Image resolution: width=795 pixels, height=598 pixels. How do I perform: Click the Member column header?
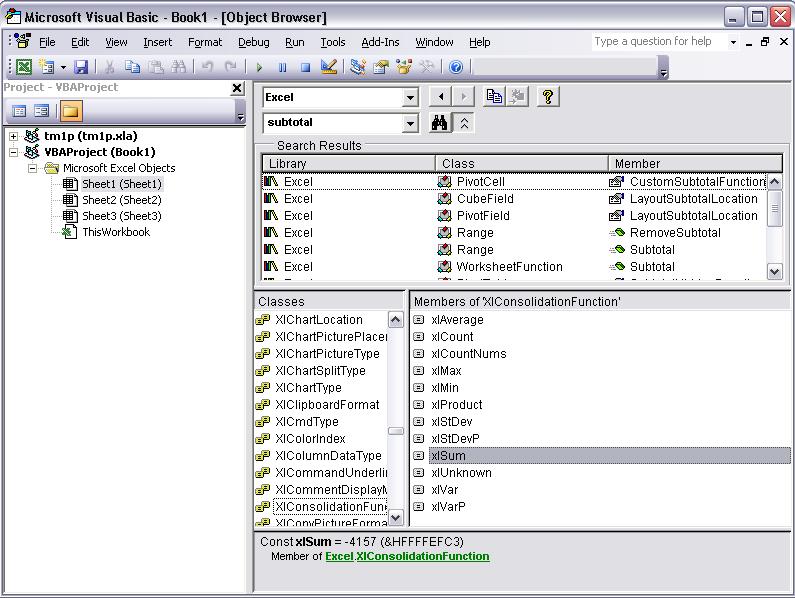click(696, 163)
